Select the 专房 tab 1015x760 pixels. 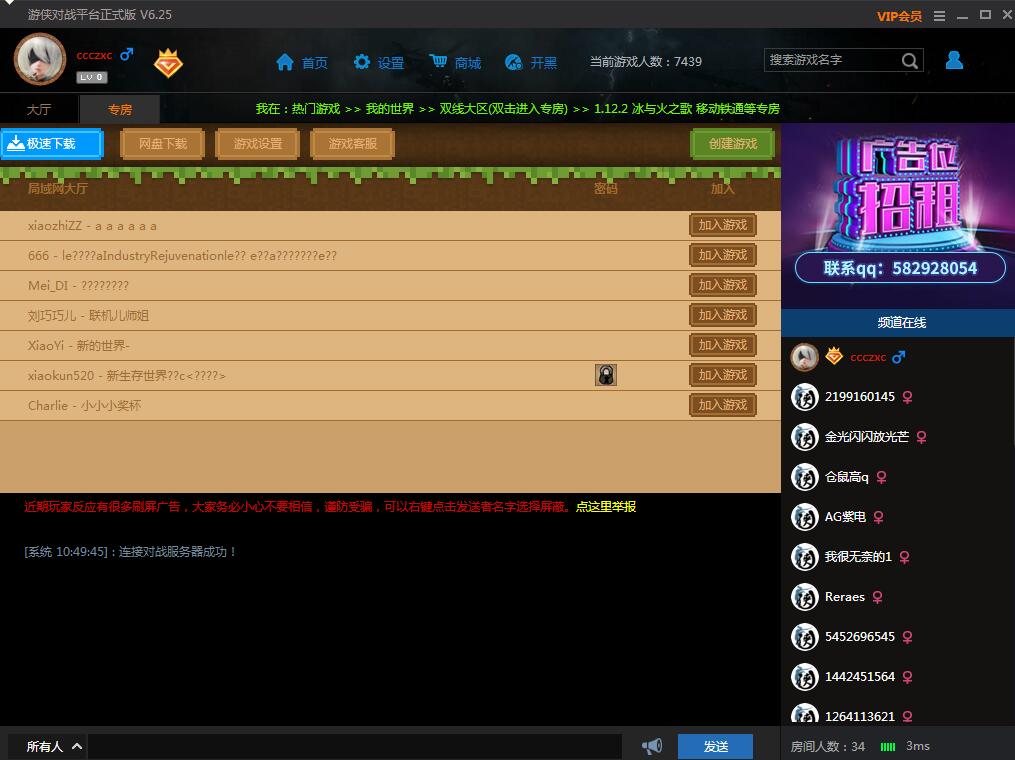[x=120, y=109]
